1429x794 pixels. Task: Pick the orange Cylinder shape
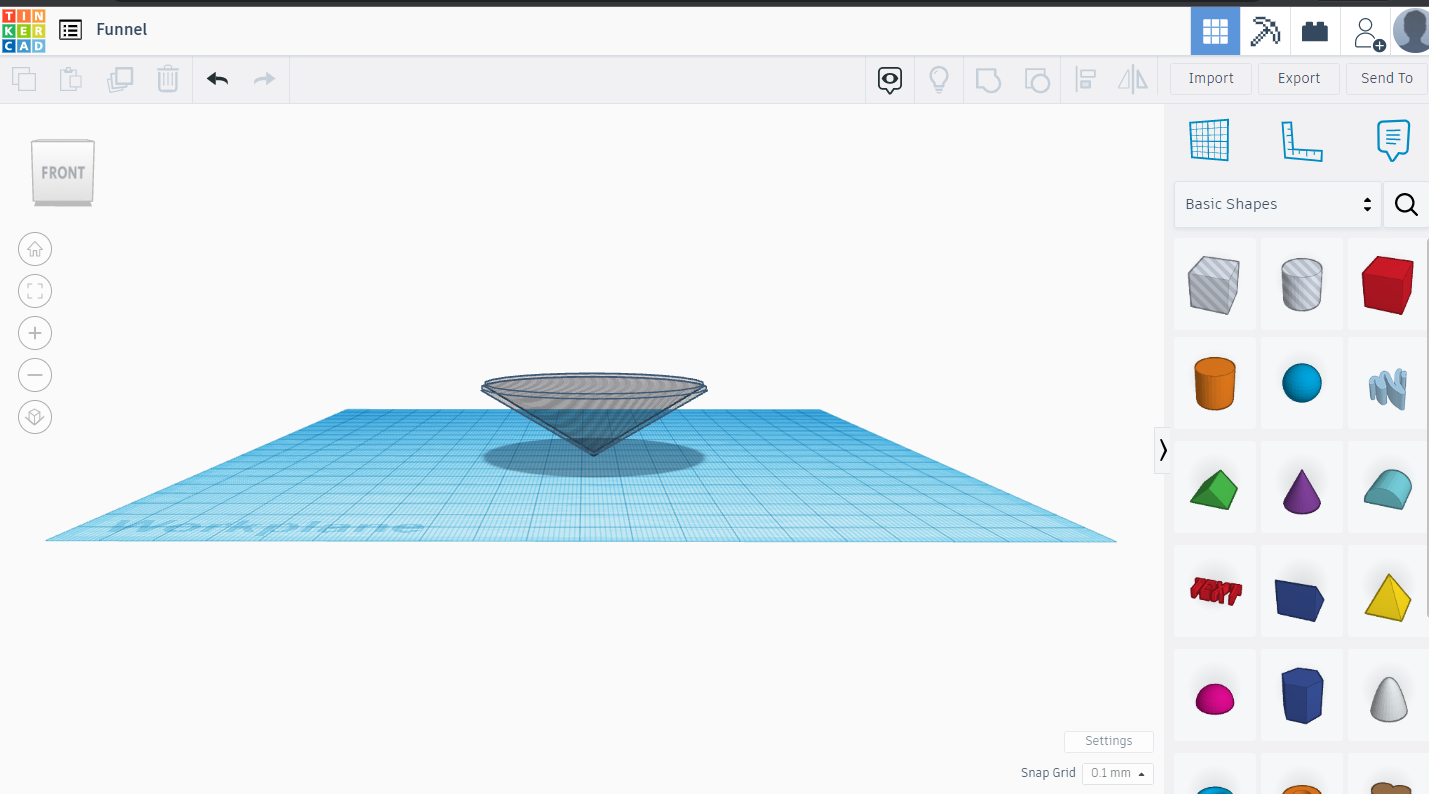[1214, 383]
